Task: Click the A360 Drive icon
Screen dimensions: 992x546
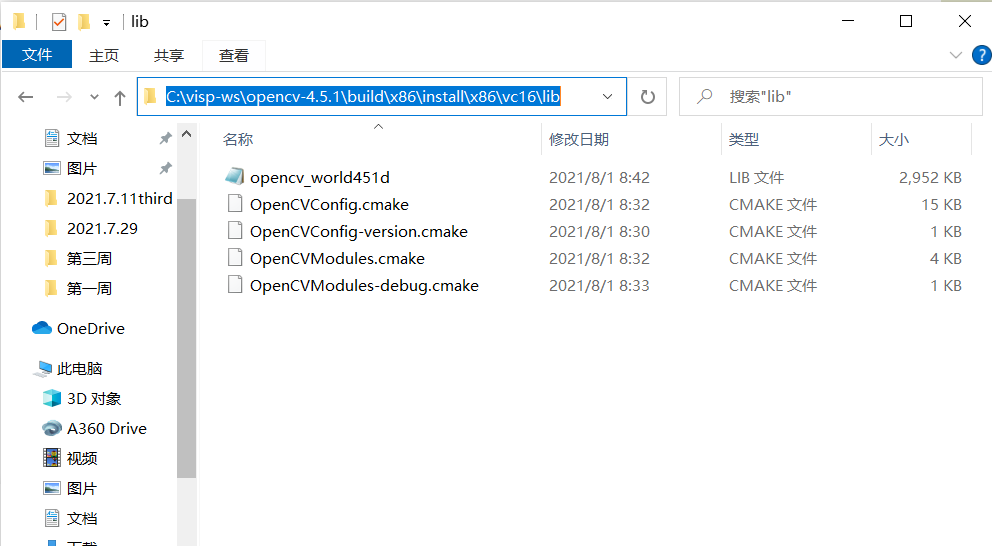Action: point(52,428)
